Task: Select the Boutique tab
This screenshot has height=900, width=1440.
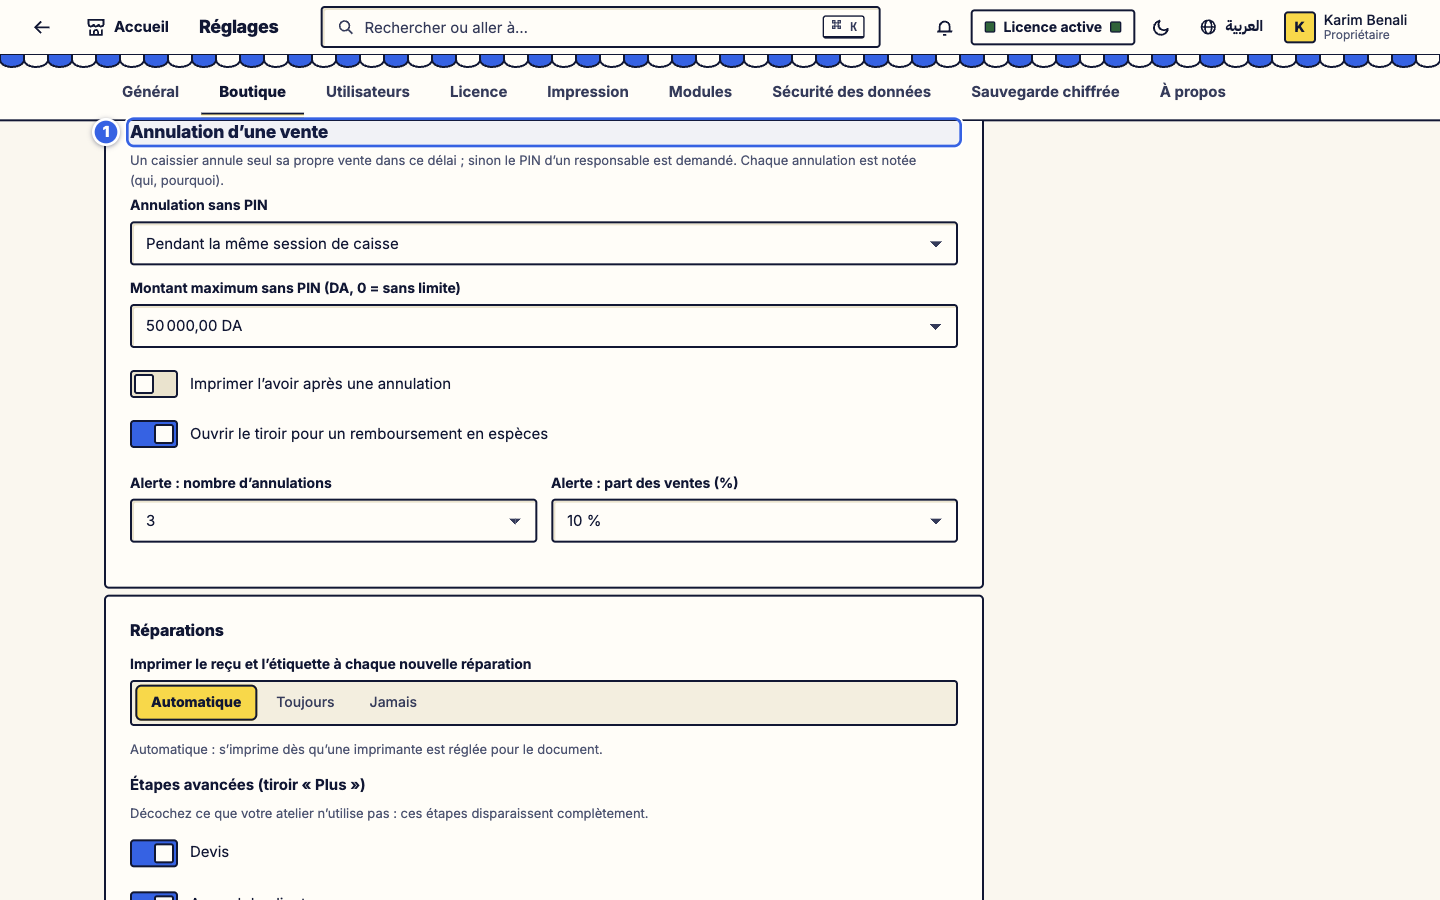Action: [x=252, y=92]
